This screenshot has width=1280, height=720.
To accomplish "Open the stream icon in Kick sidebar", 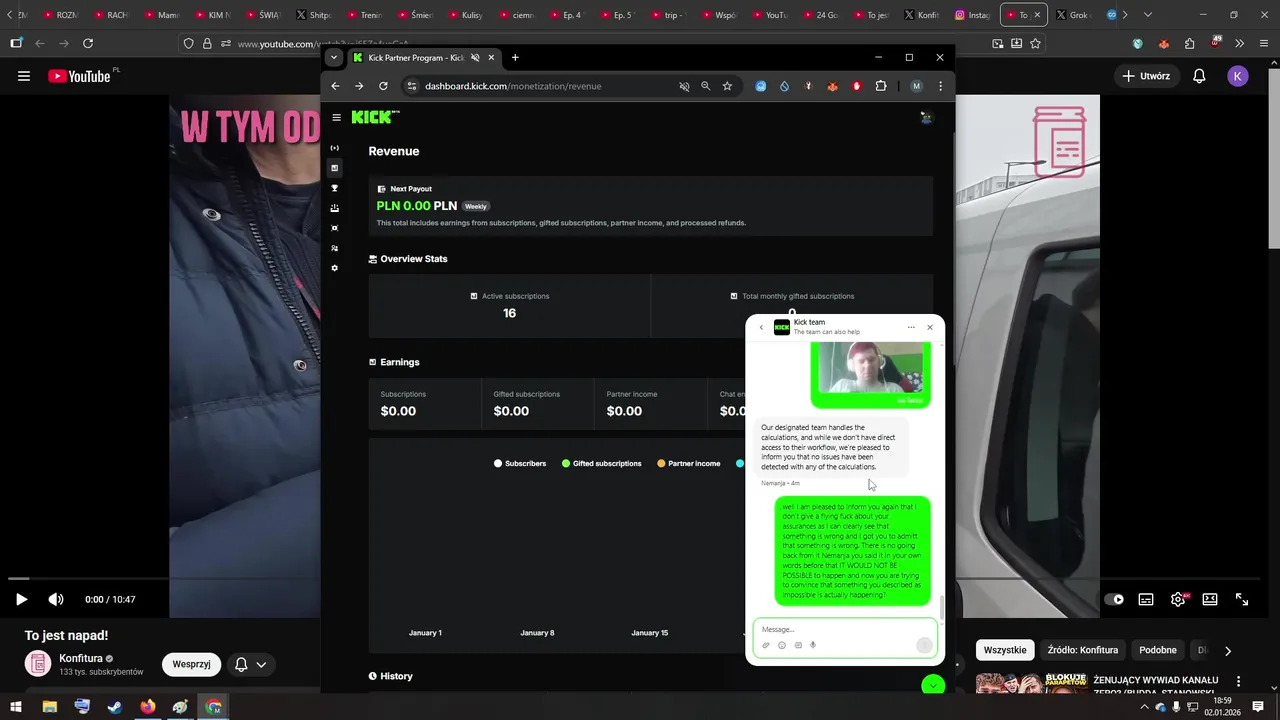I will point(335,148).
